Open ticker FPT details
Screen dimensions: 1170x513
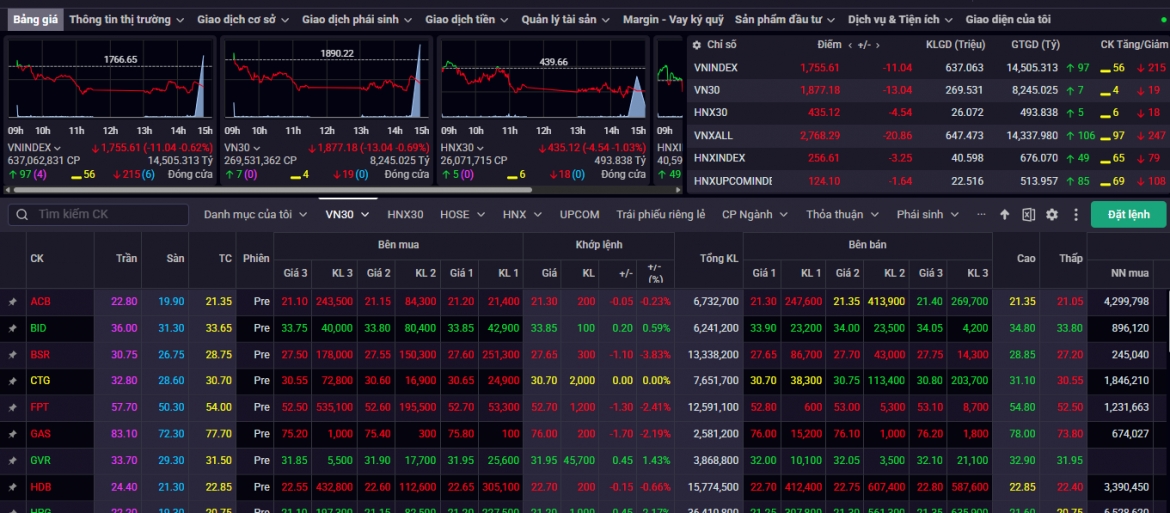40,408
